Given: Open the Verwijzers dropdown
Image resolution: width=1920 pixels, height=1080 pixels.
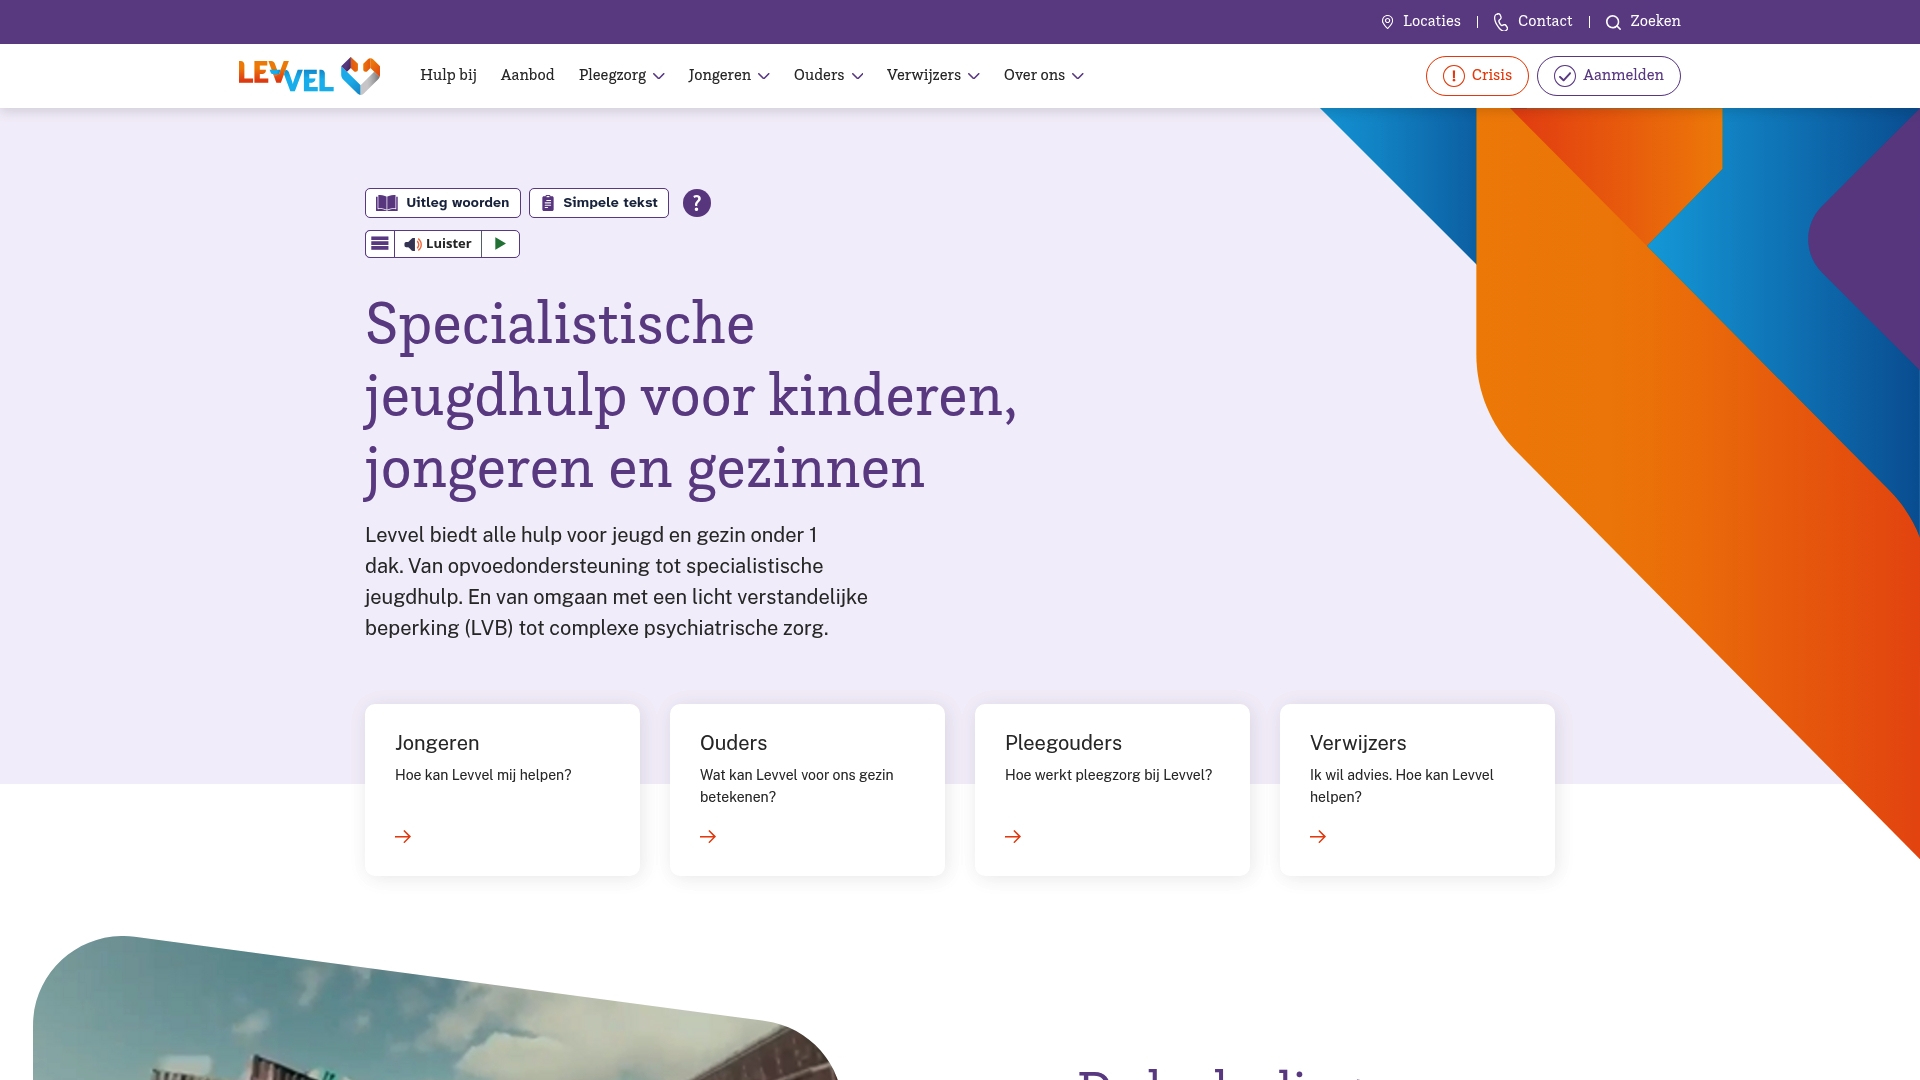Looking at the screenshot, I should tap(933, 75).
